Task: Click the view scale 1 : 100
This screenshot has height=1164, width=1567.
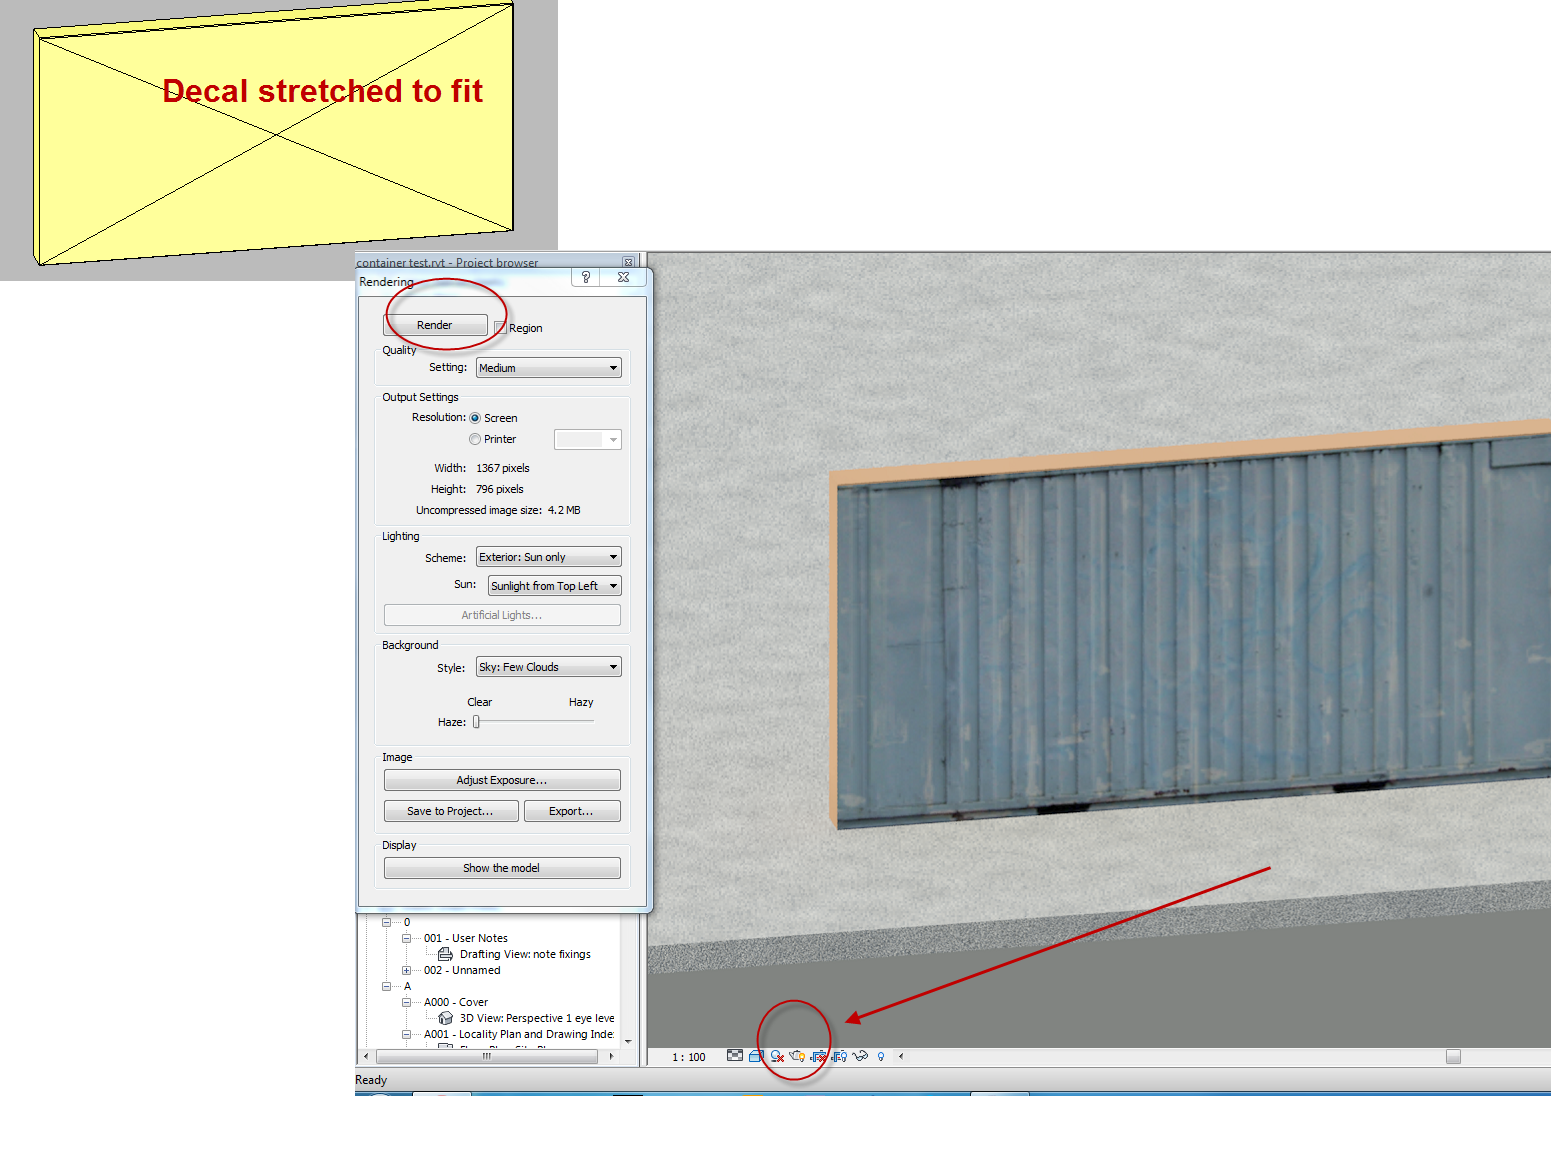Action: point(689,1057)
